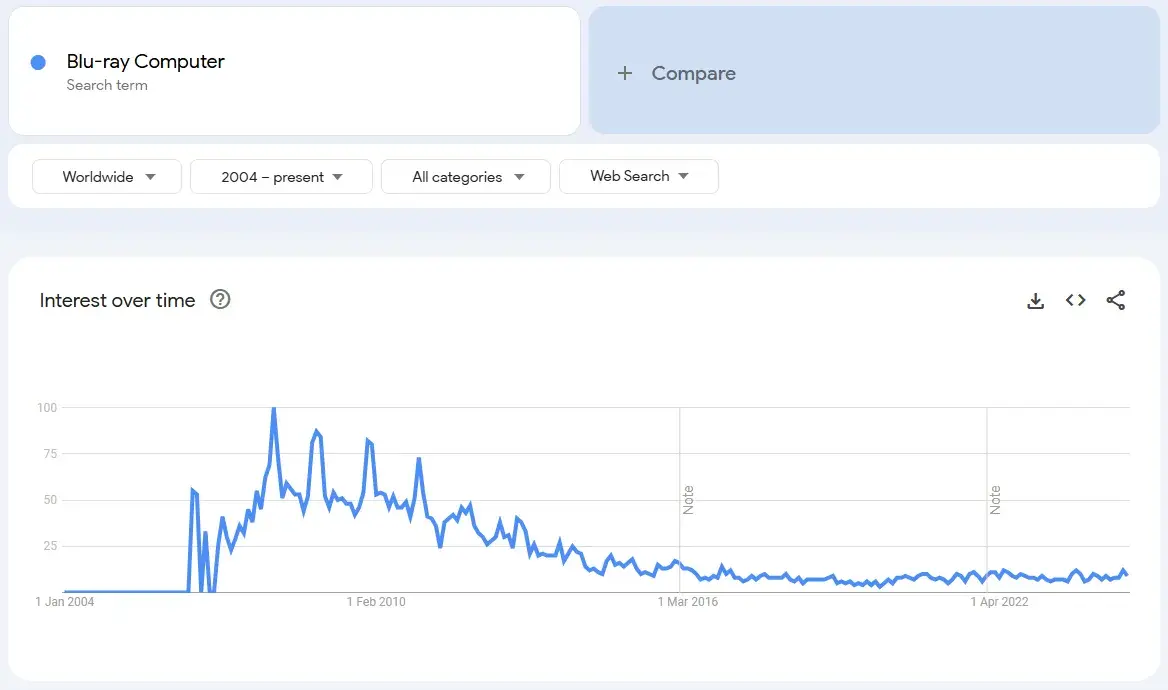
Task: Click the Compare button
Action: click(x=692, y=73)
